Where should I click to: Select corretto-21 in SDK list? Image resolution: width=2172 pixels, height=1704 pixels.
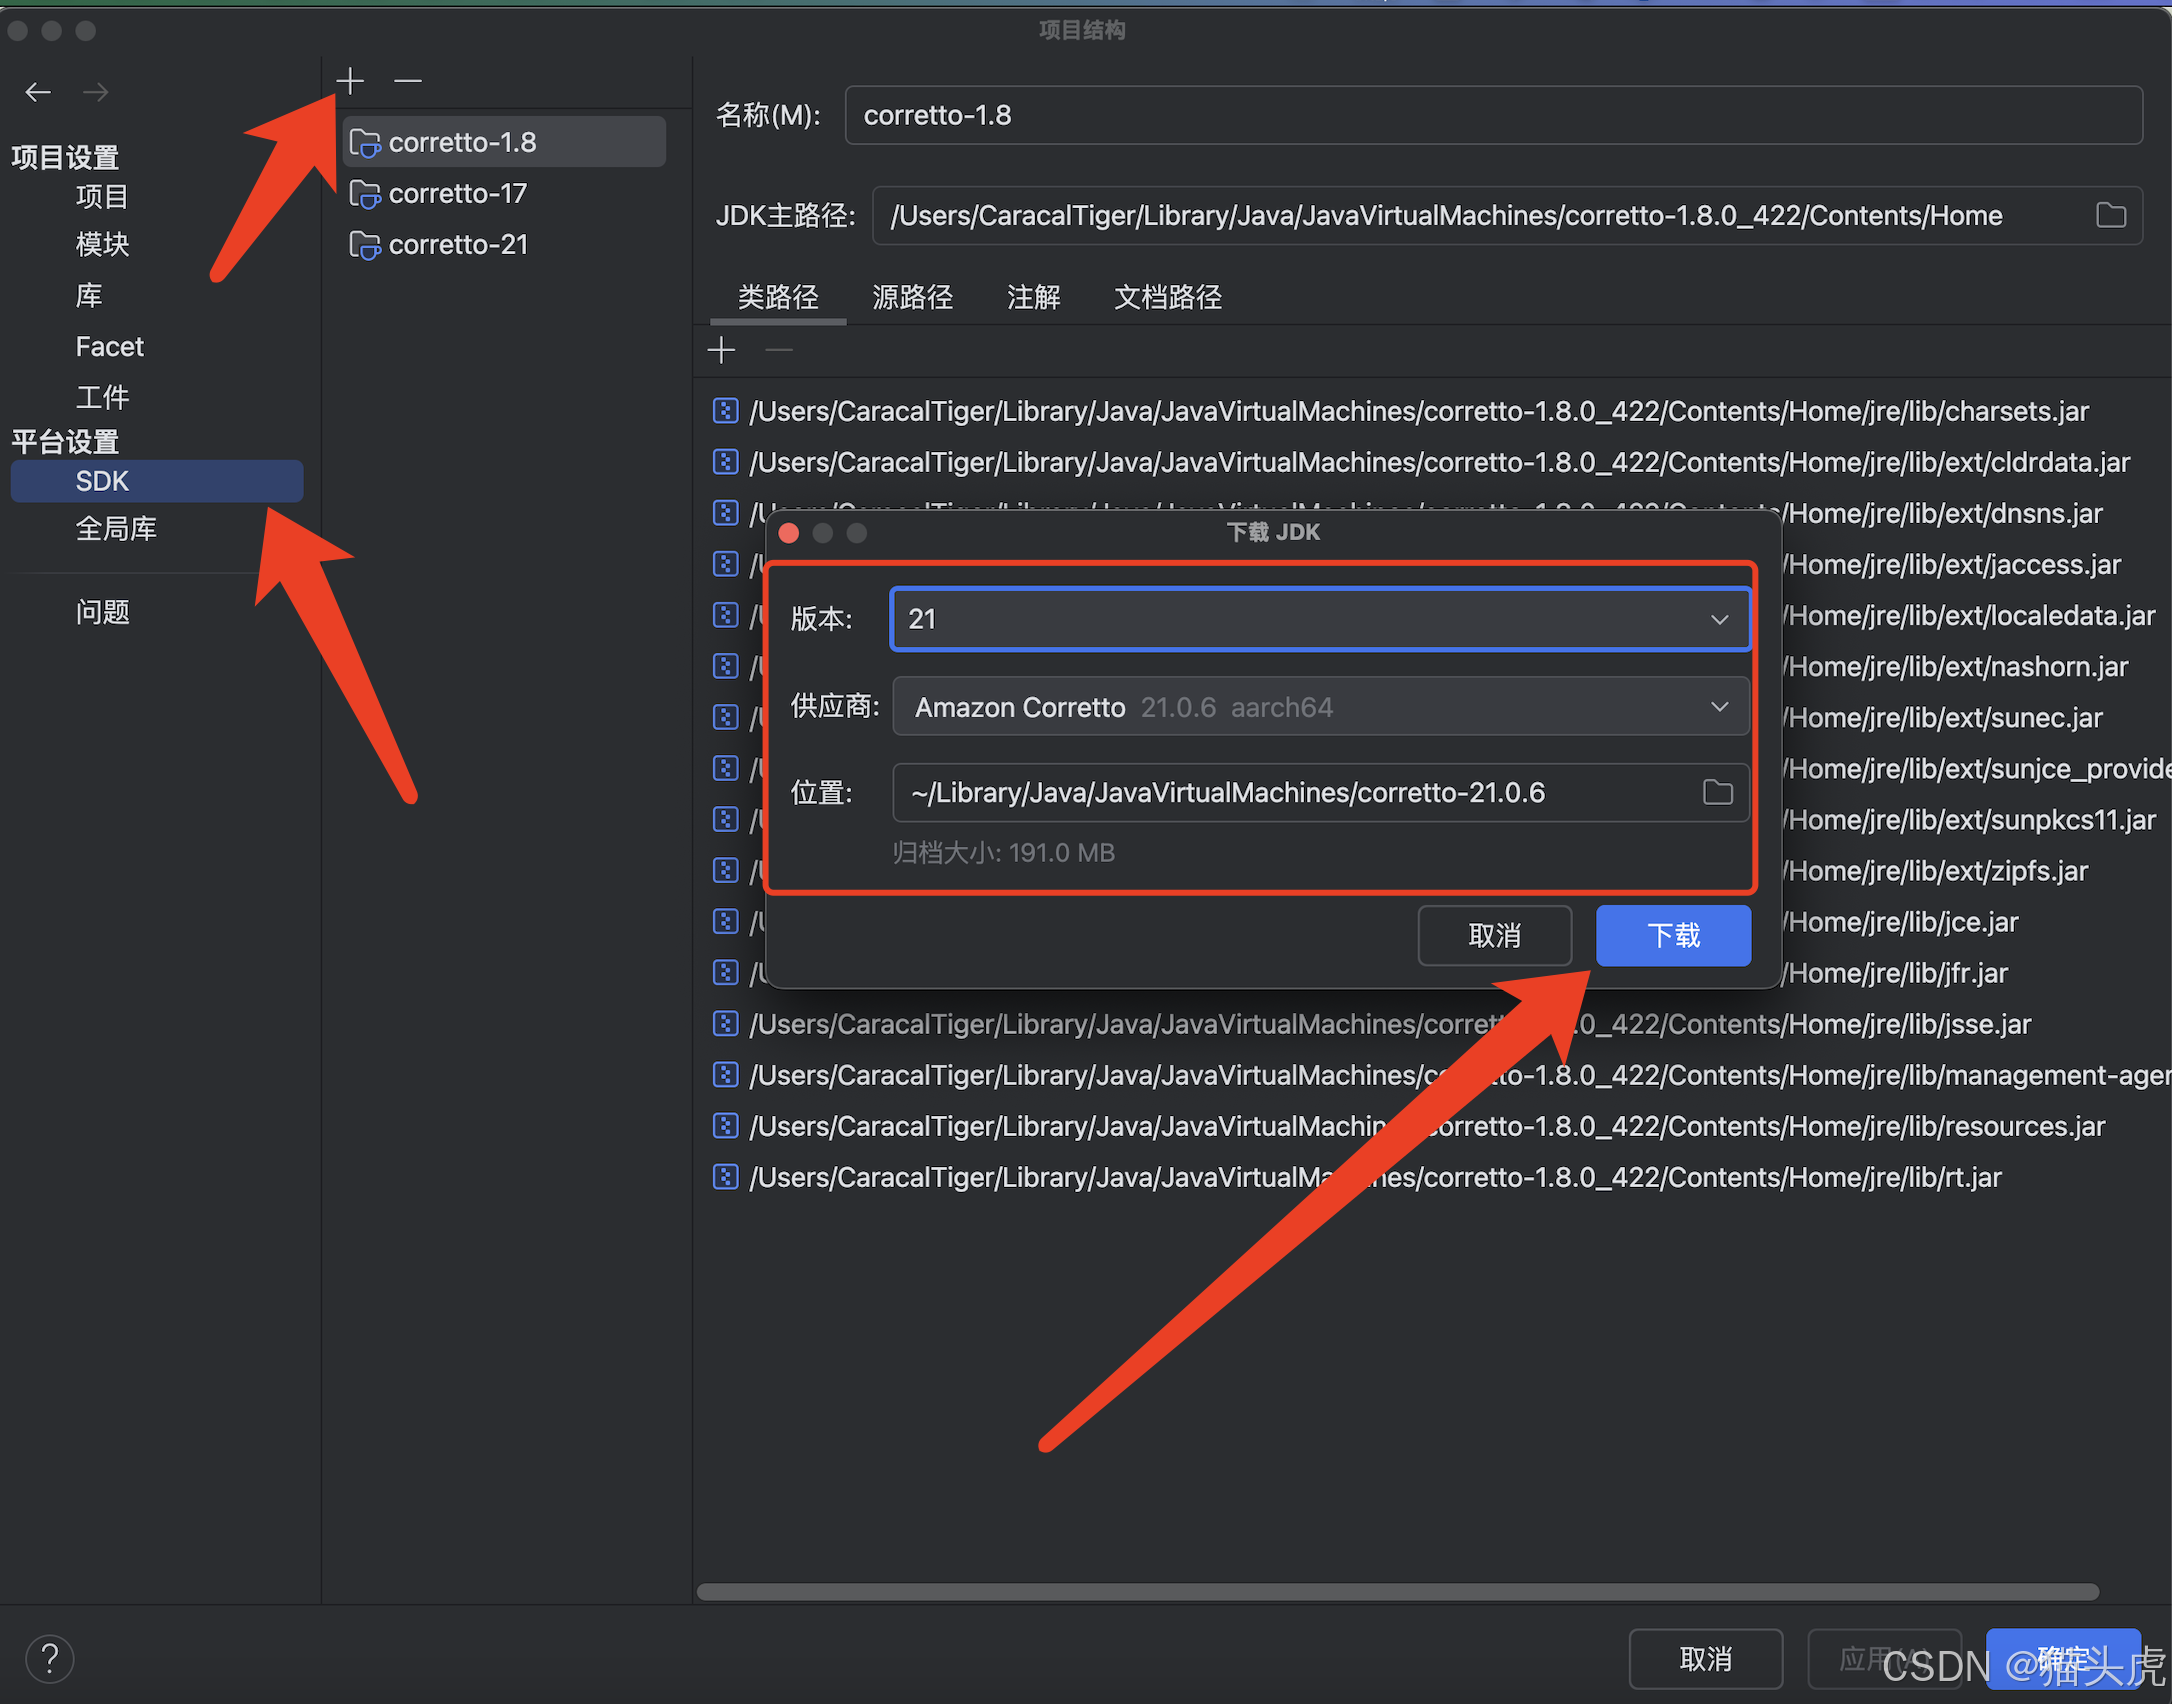point(457,245)
